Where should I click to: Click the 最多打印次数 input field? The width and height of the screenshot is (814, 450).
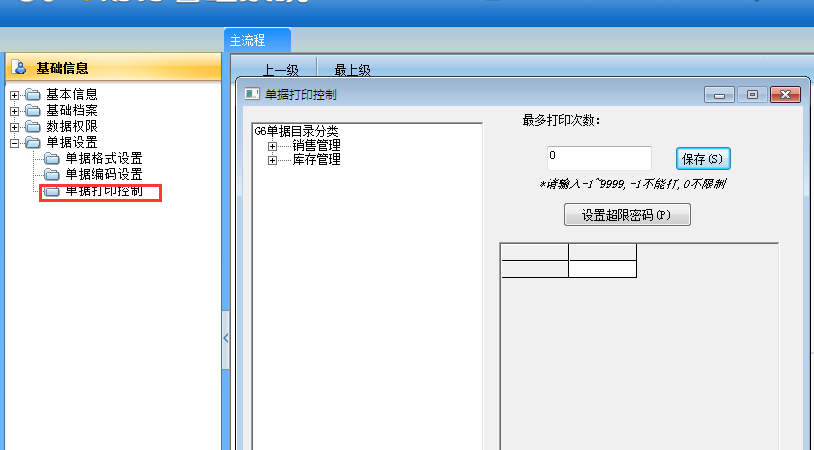coord(599,158)
